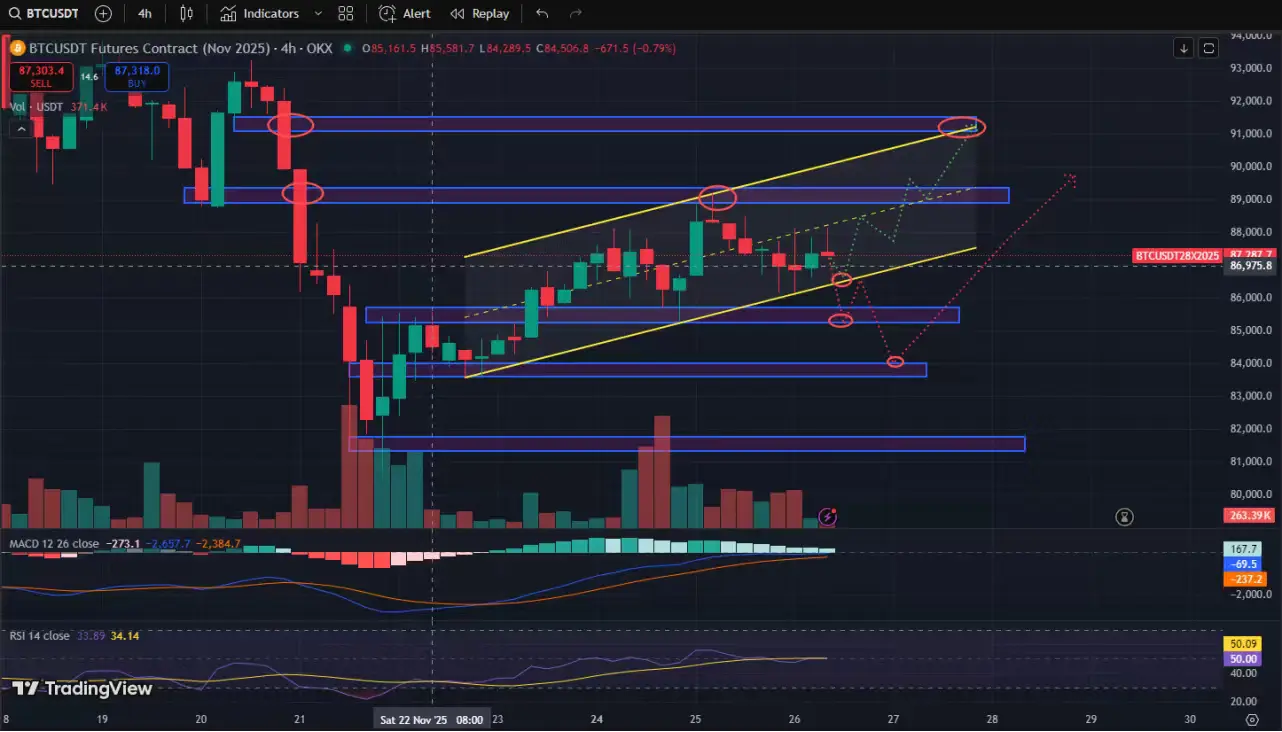Click the purple lightning bolt event icon

(828, 517)
